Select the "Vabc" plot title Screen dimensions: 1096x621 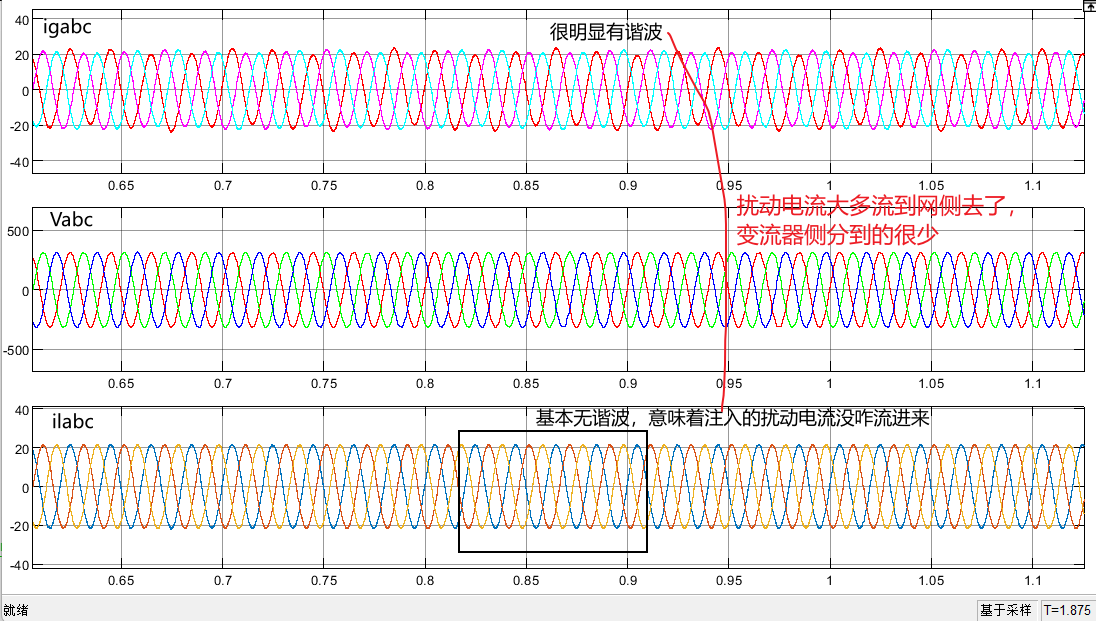pyautogui.click(x=71, y=220)
